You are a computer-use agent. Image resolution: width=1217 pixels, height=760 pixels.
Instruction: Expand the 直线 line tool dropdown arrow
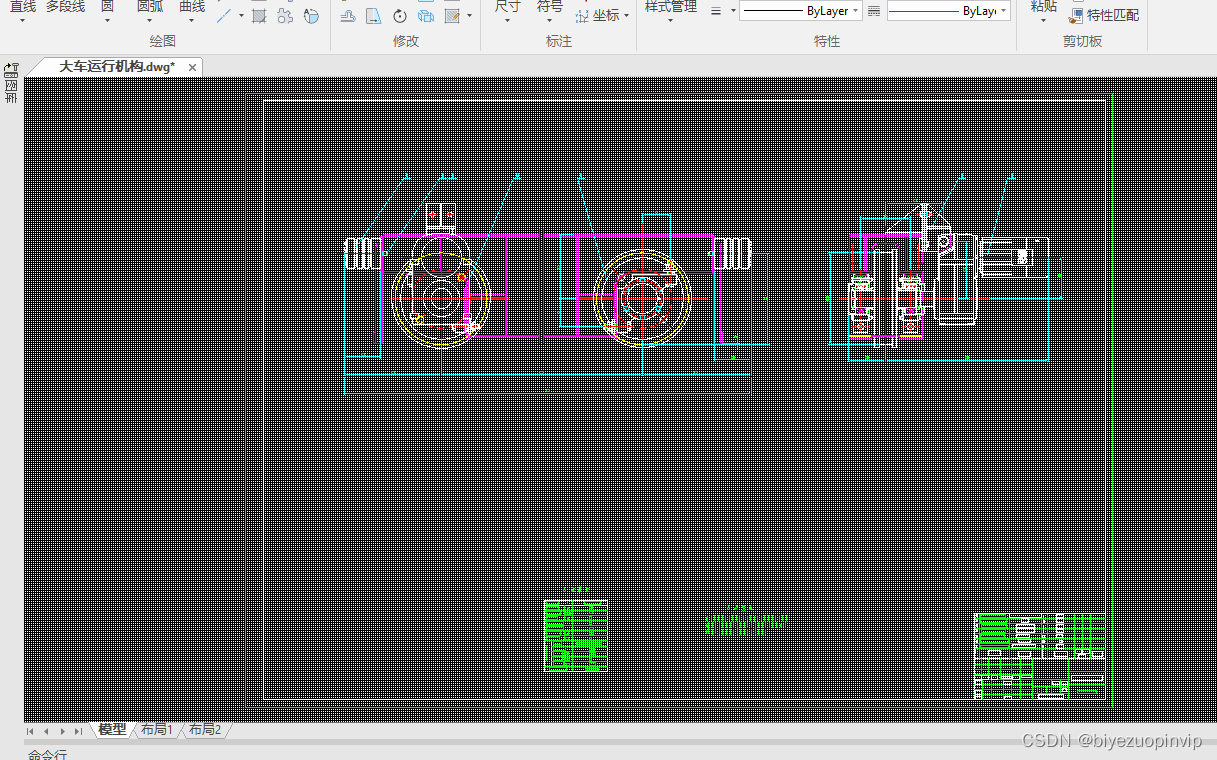(x=22, y=21)
